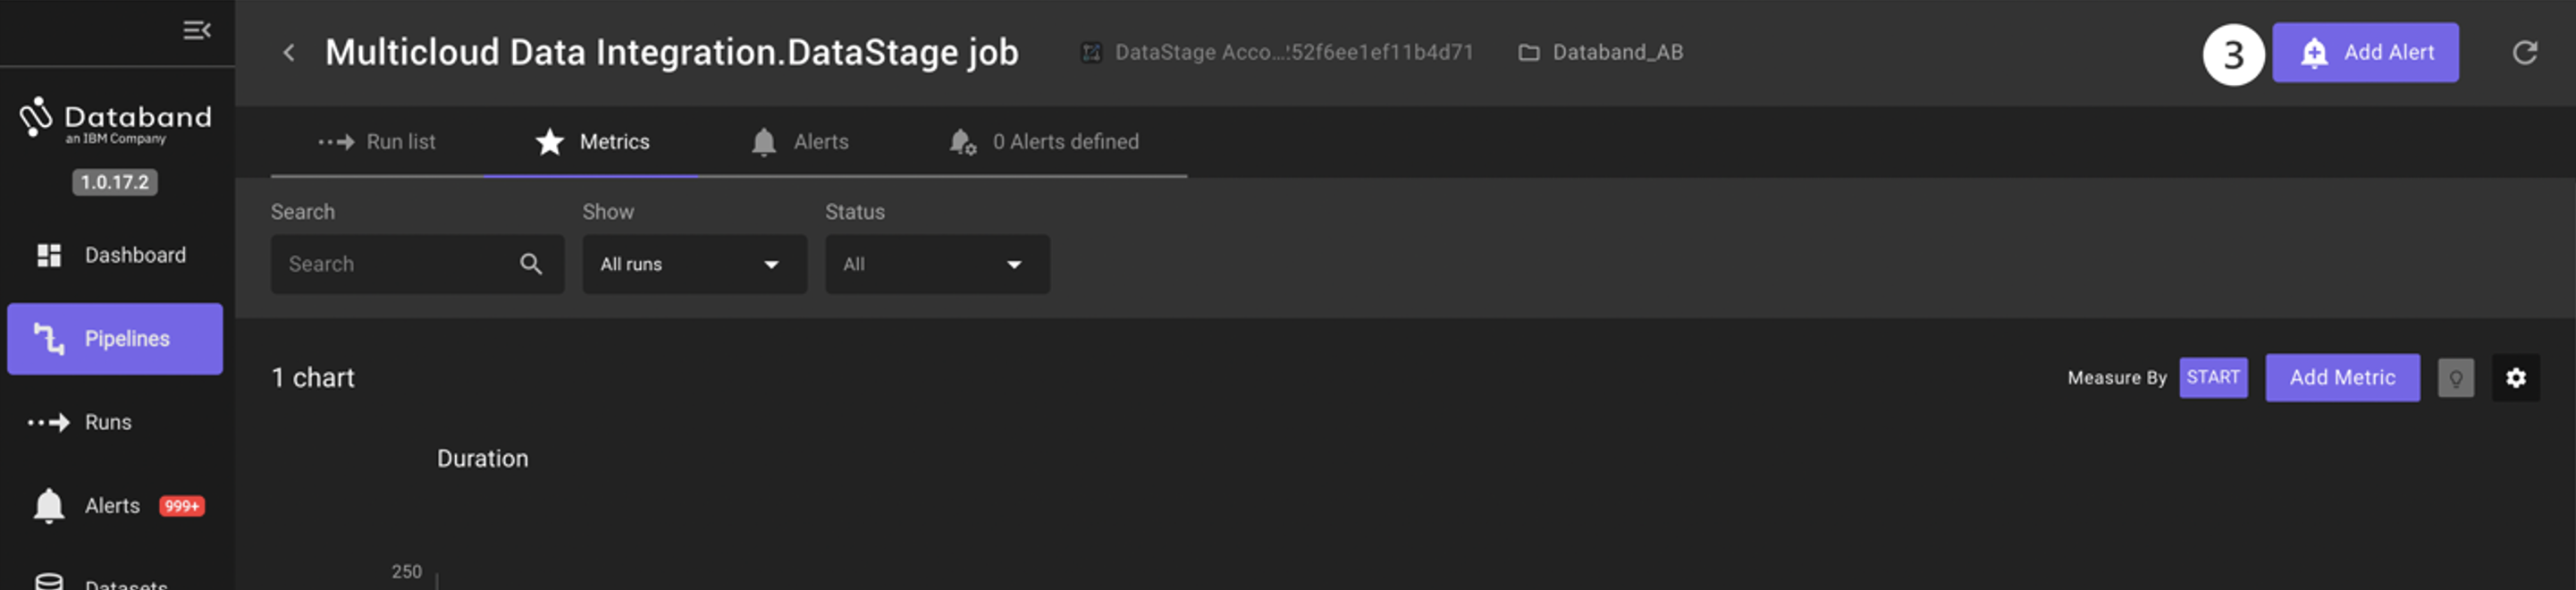Click the Add Alert button

[2365, 53]
